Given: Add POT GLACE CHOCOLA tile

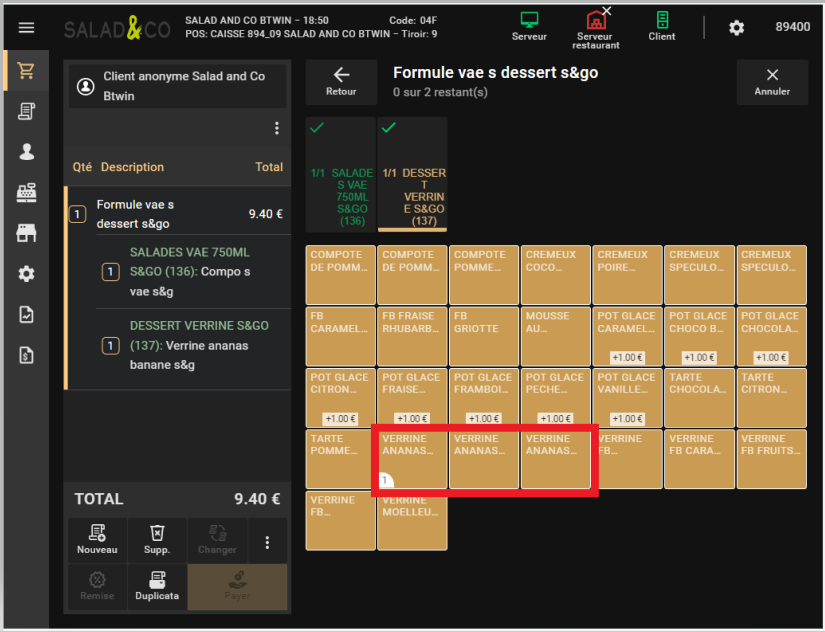Looking at the screenshot, I should pos(771,336).
